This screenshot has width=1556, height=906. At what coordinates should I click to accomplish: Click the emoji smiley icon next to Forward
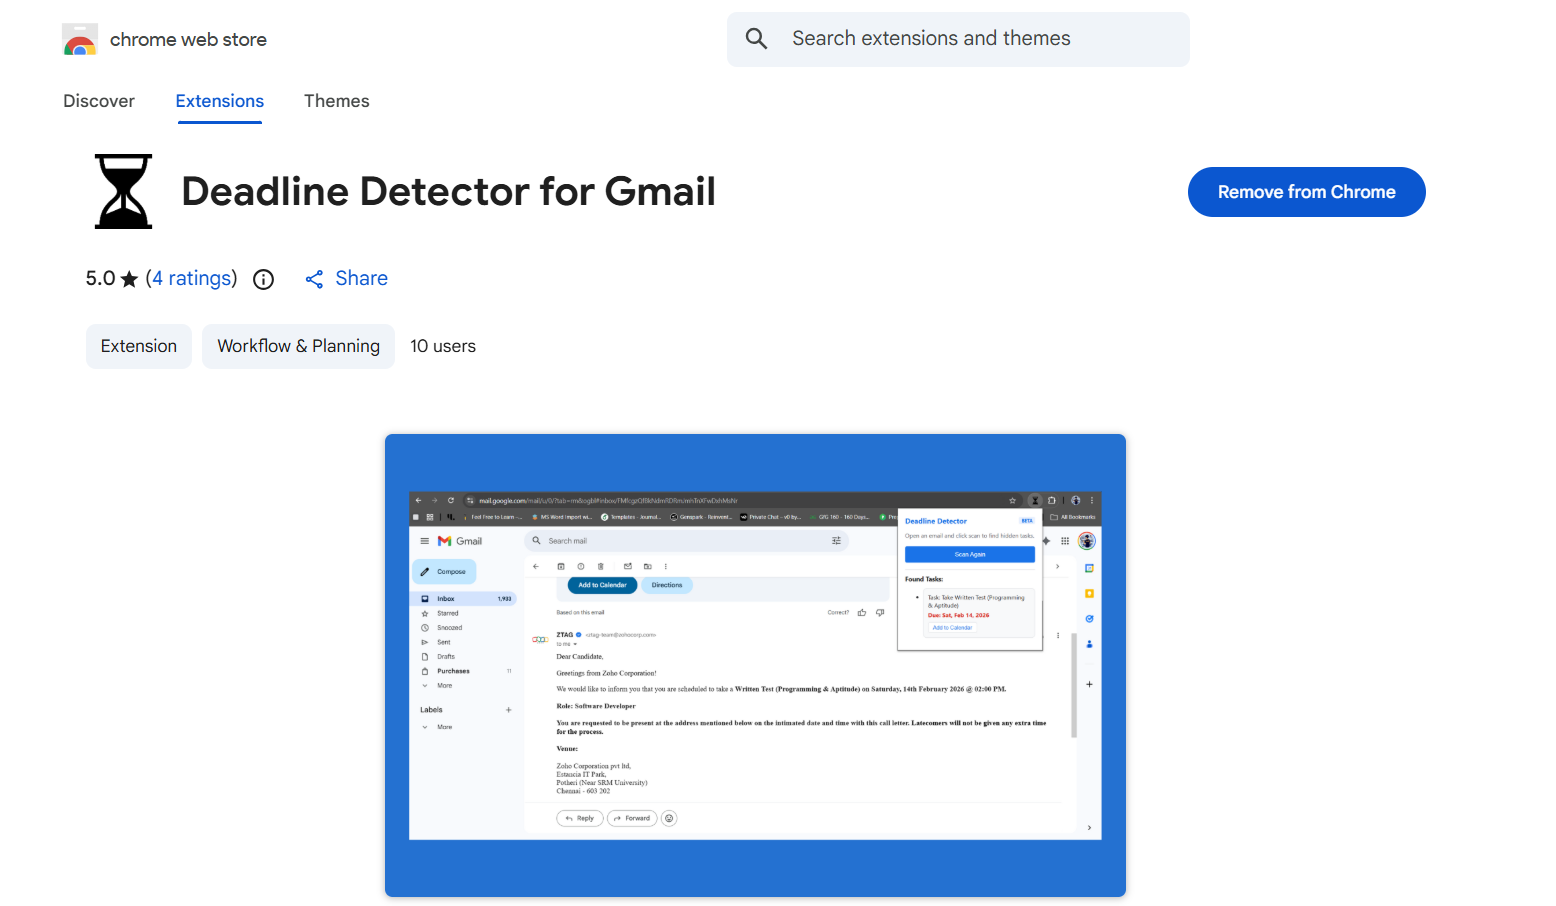pos(669,818)
